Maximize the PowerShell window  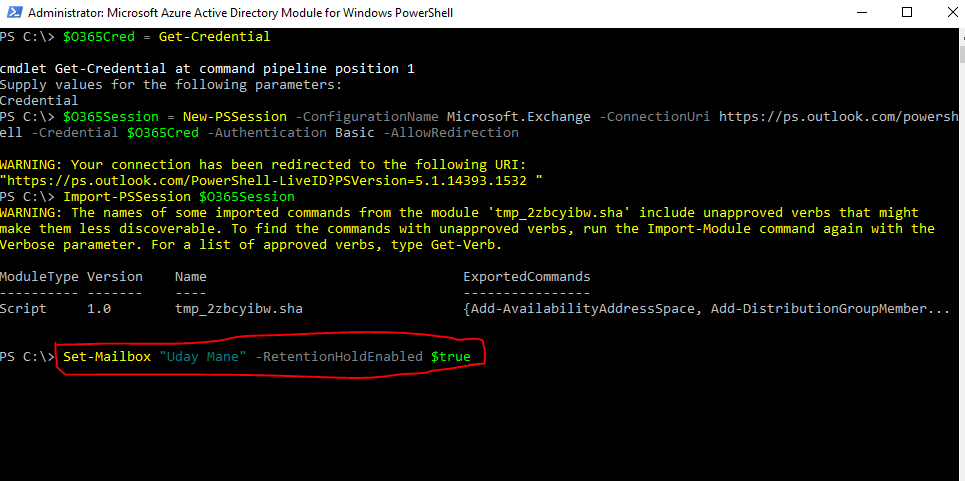[907, 12]
